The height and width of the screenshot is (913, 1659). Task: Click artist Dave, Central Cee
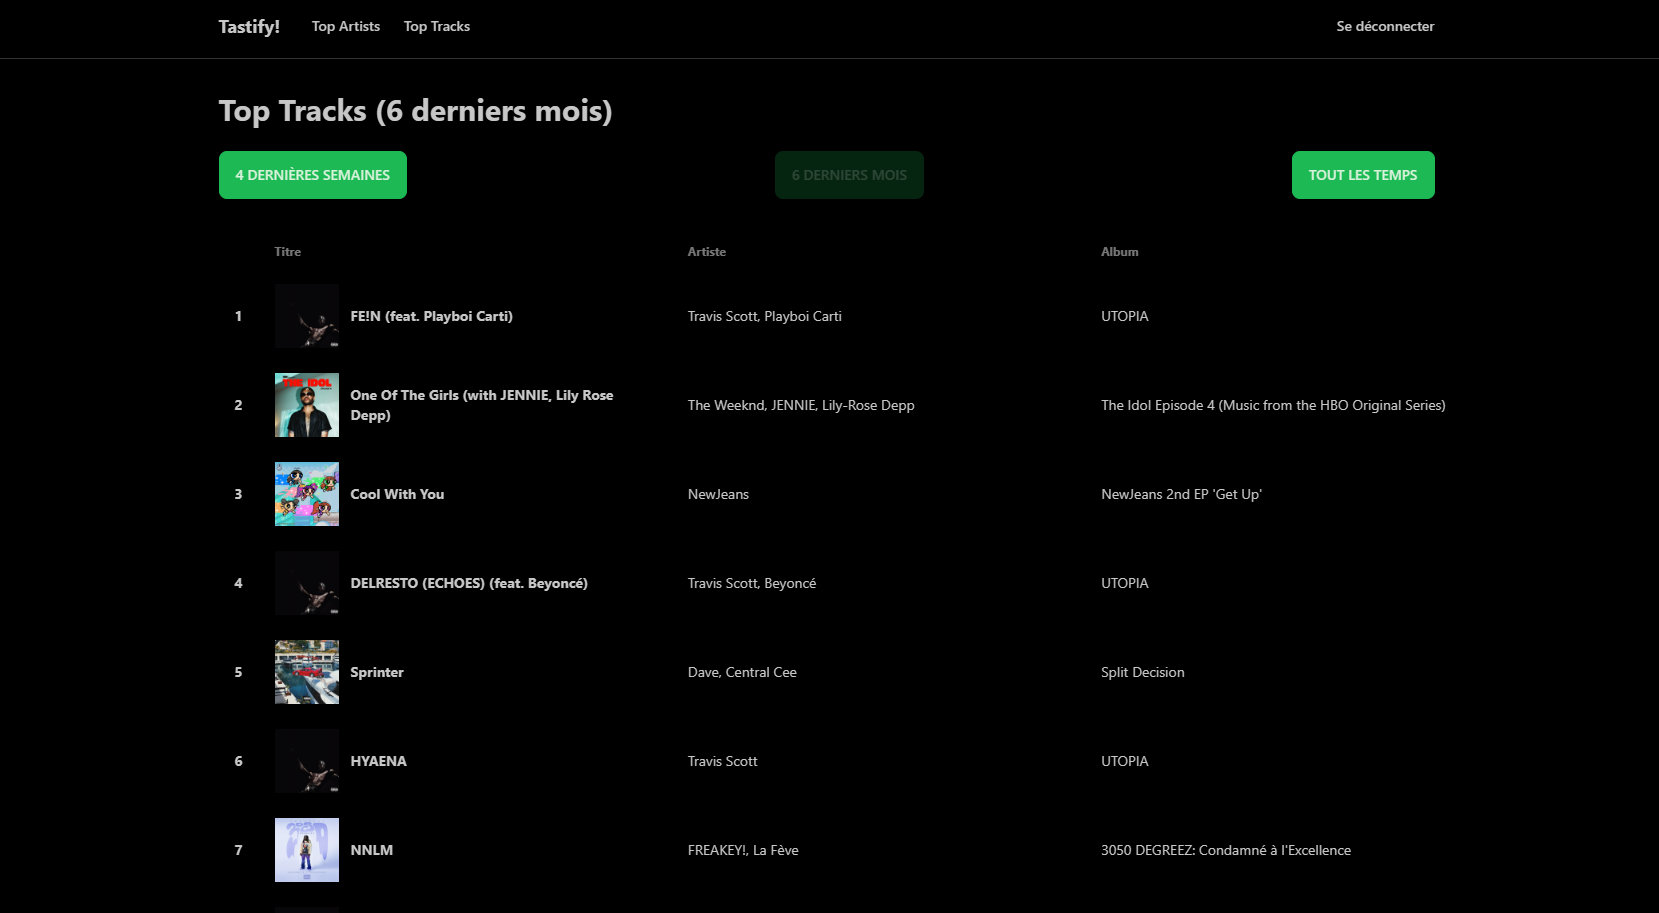[742, 672]
